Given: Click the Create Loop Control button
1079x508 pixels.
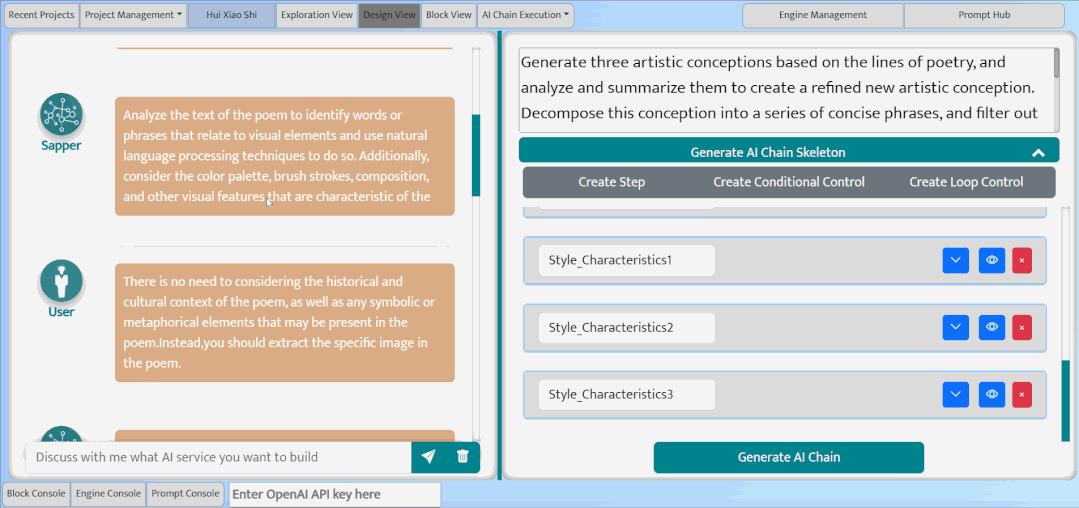Looking at the screenshot, I should 966,182.
